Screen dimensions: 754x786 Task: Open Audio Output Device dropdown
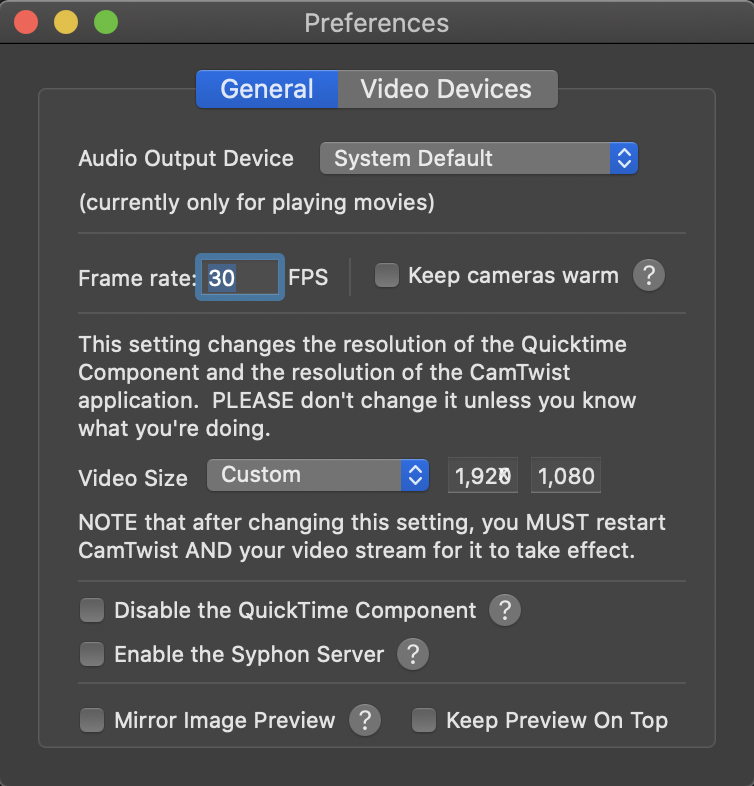pyautogui.click(x=478, y=158)
